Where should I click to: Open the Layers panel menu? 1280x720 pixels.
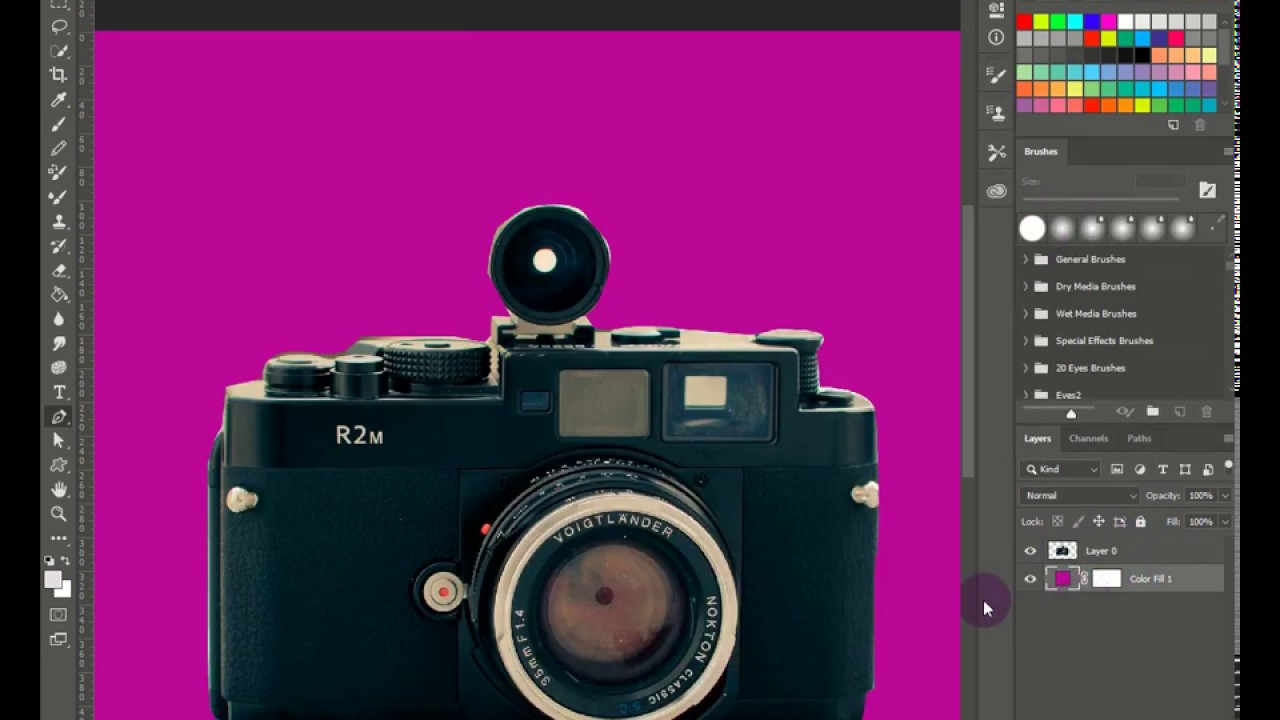(x=1228, y=439)
